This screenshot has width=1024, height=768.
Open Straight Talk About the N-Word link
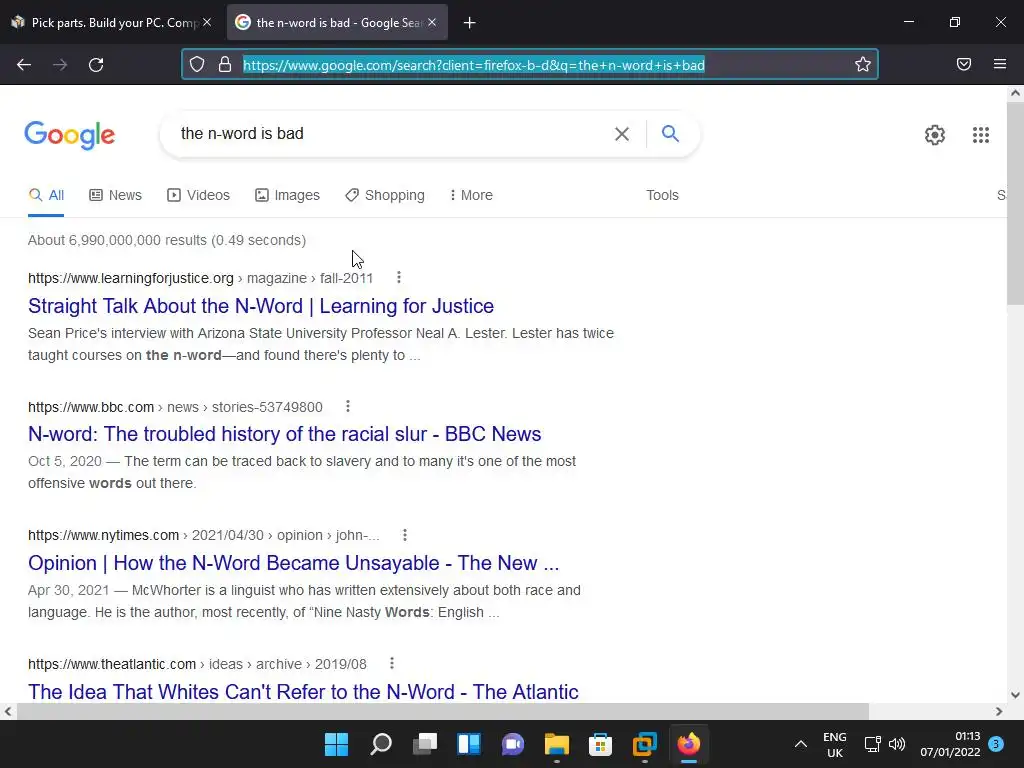click(x=261, y=306)
